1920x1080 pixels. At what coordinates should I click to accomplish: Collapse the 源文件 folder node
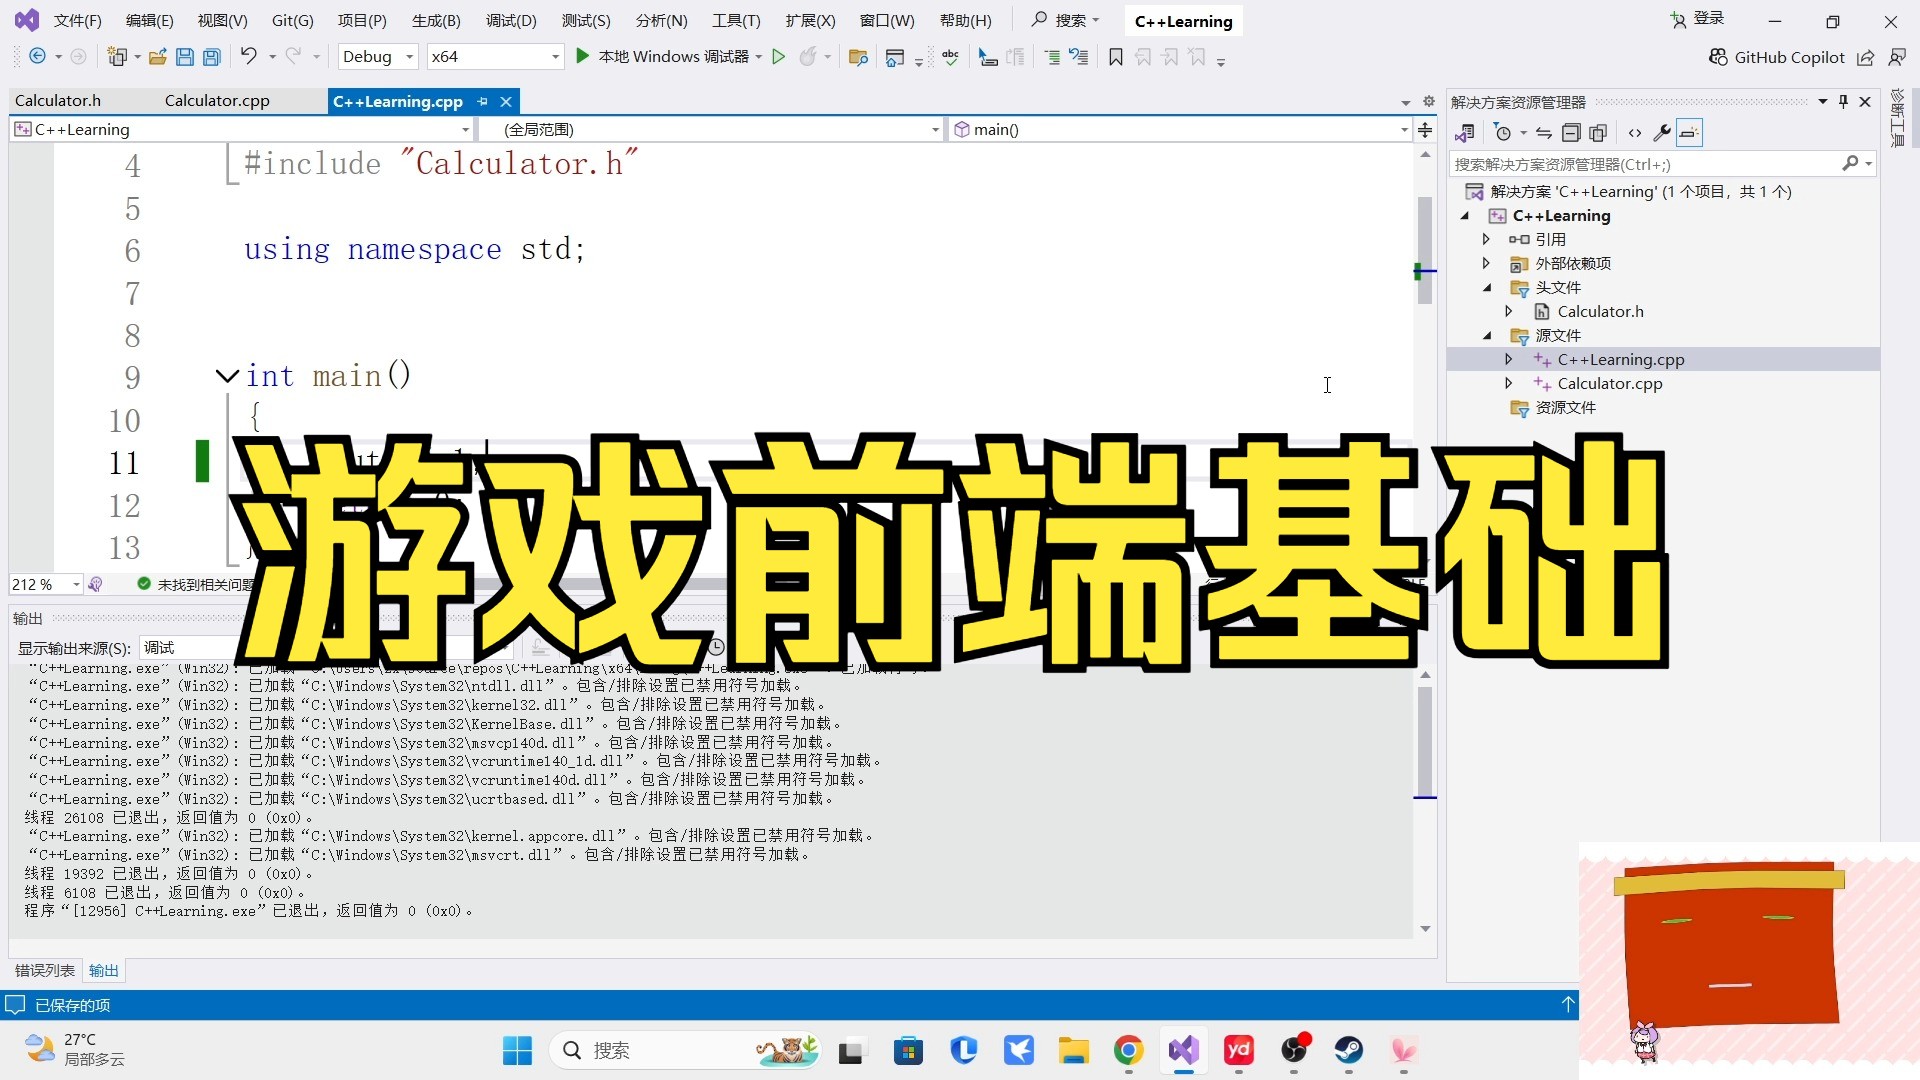(1486, 336)
